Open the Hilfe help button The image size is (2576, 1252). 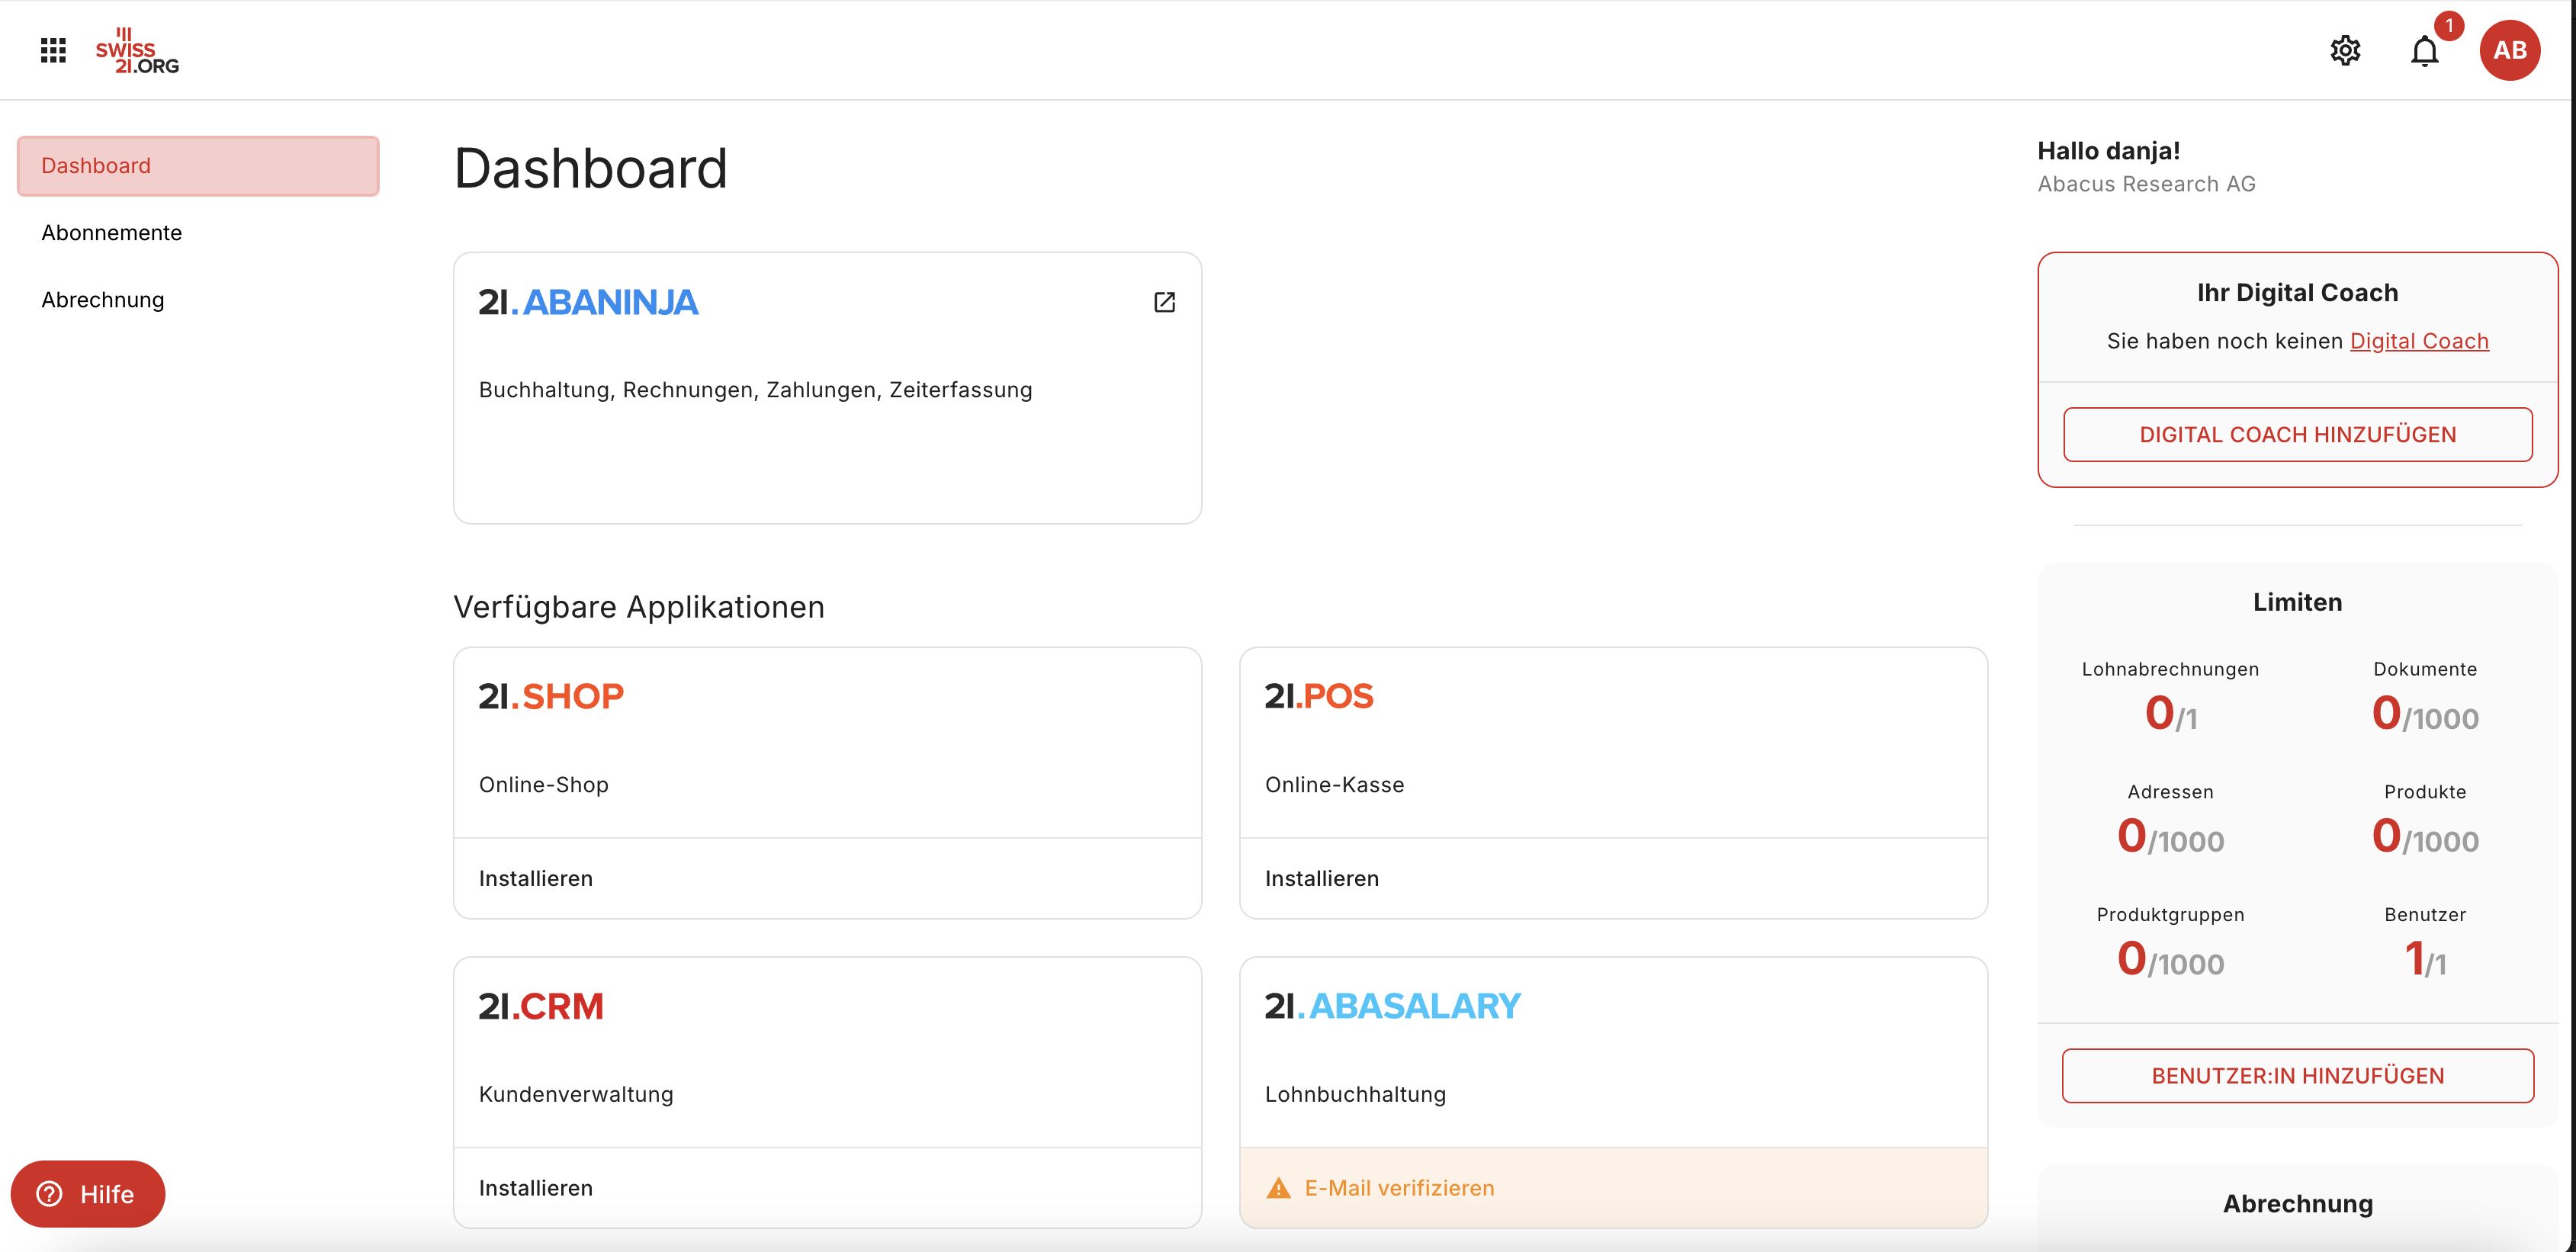pyautogui.click(x=88, y=1194)
